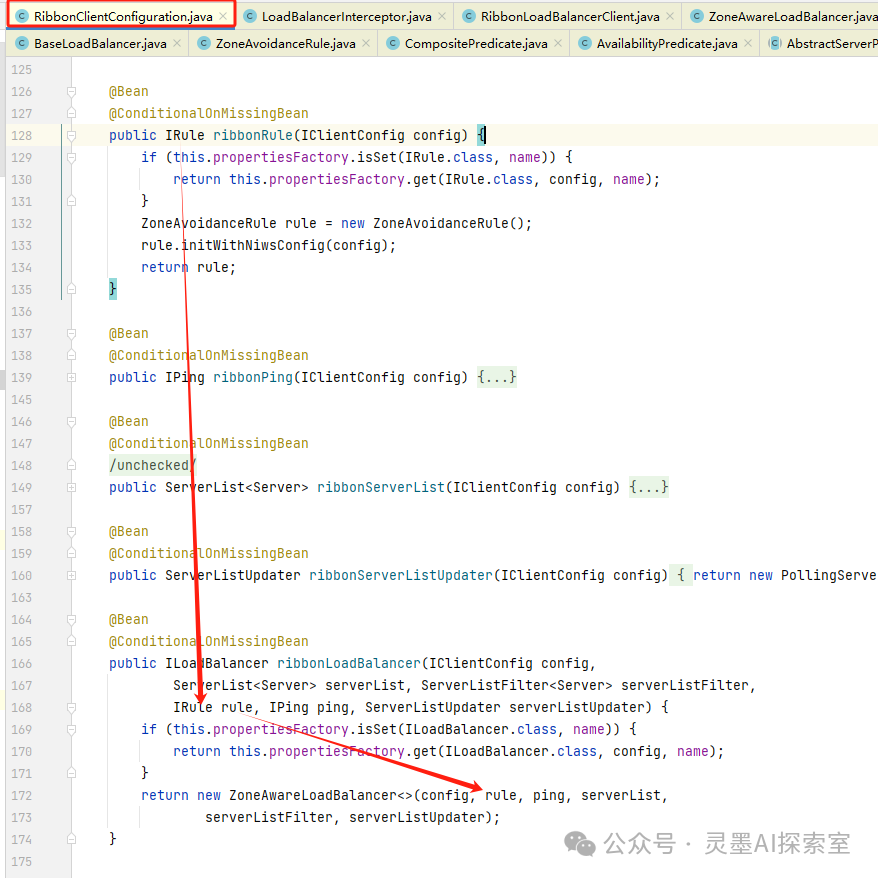The height and width of the screenshot is (878, 878).
Task: Collapse ribbonRule method at line 128
Action: pos(71,136)
